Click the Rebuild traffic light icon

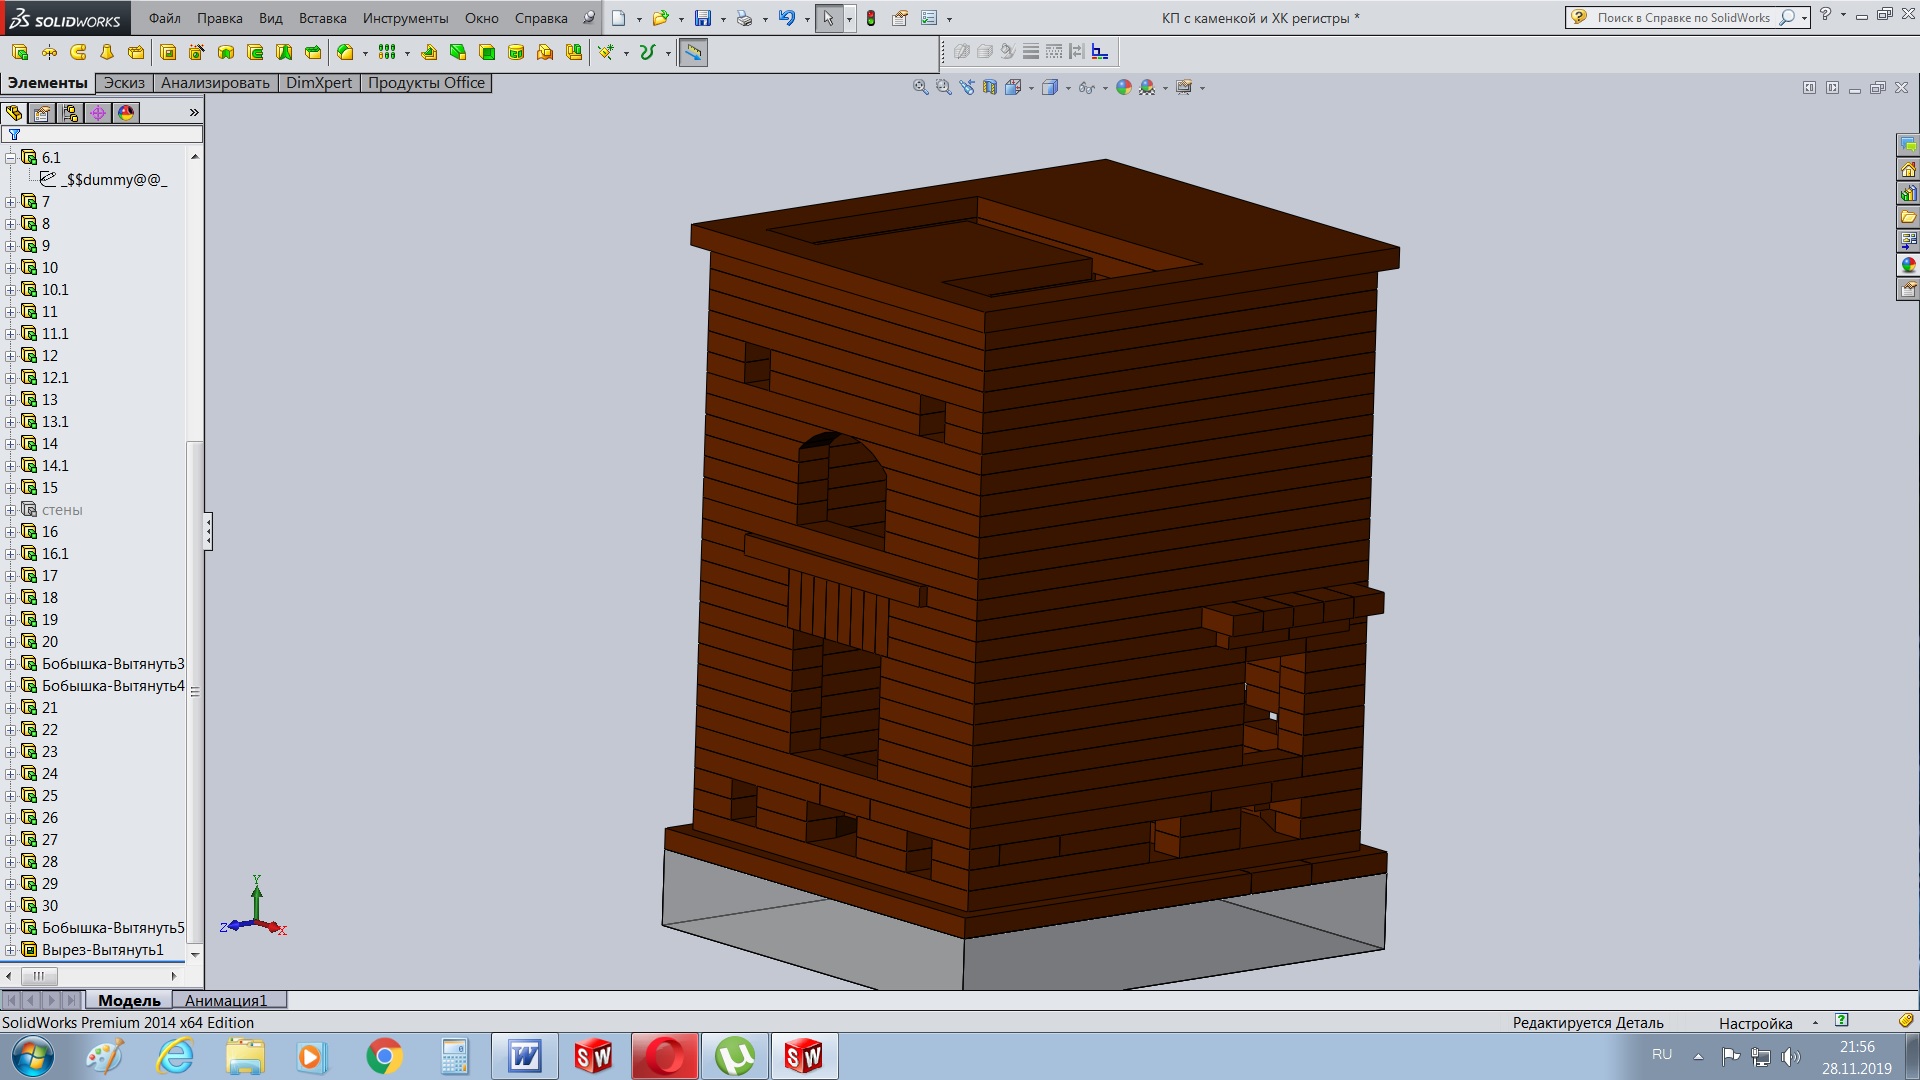pos(871,18)
